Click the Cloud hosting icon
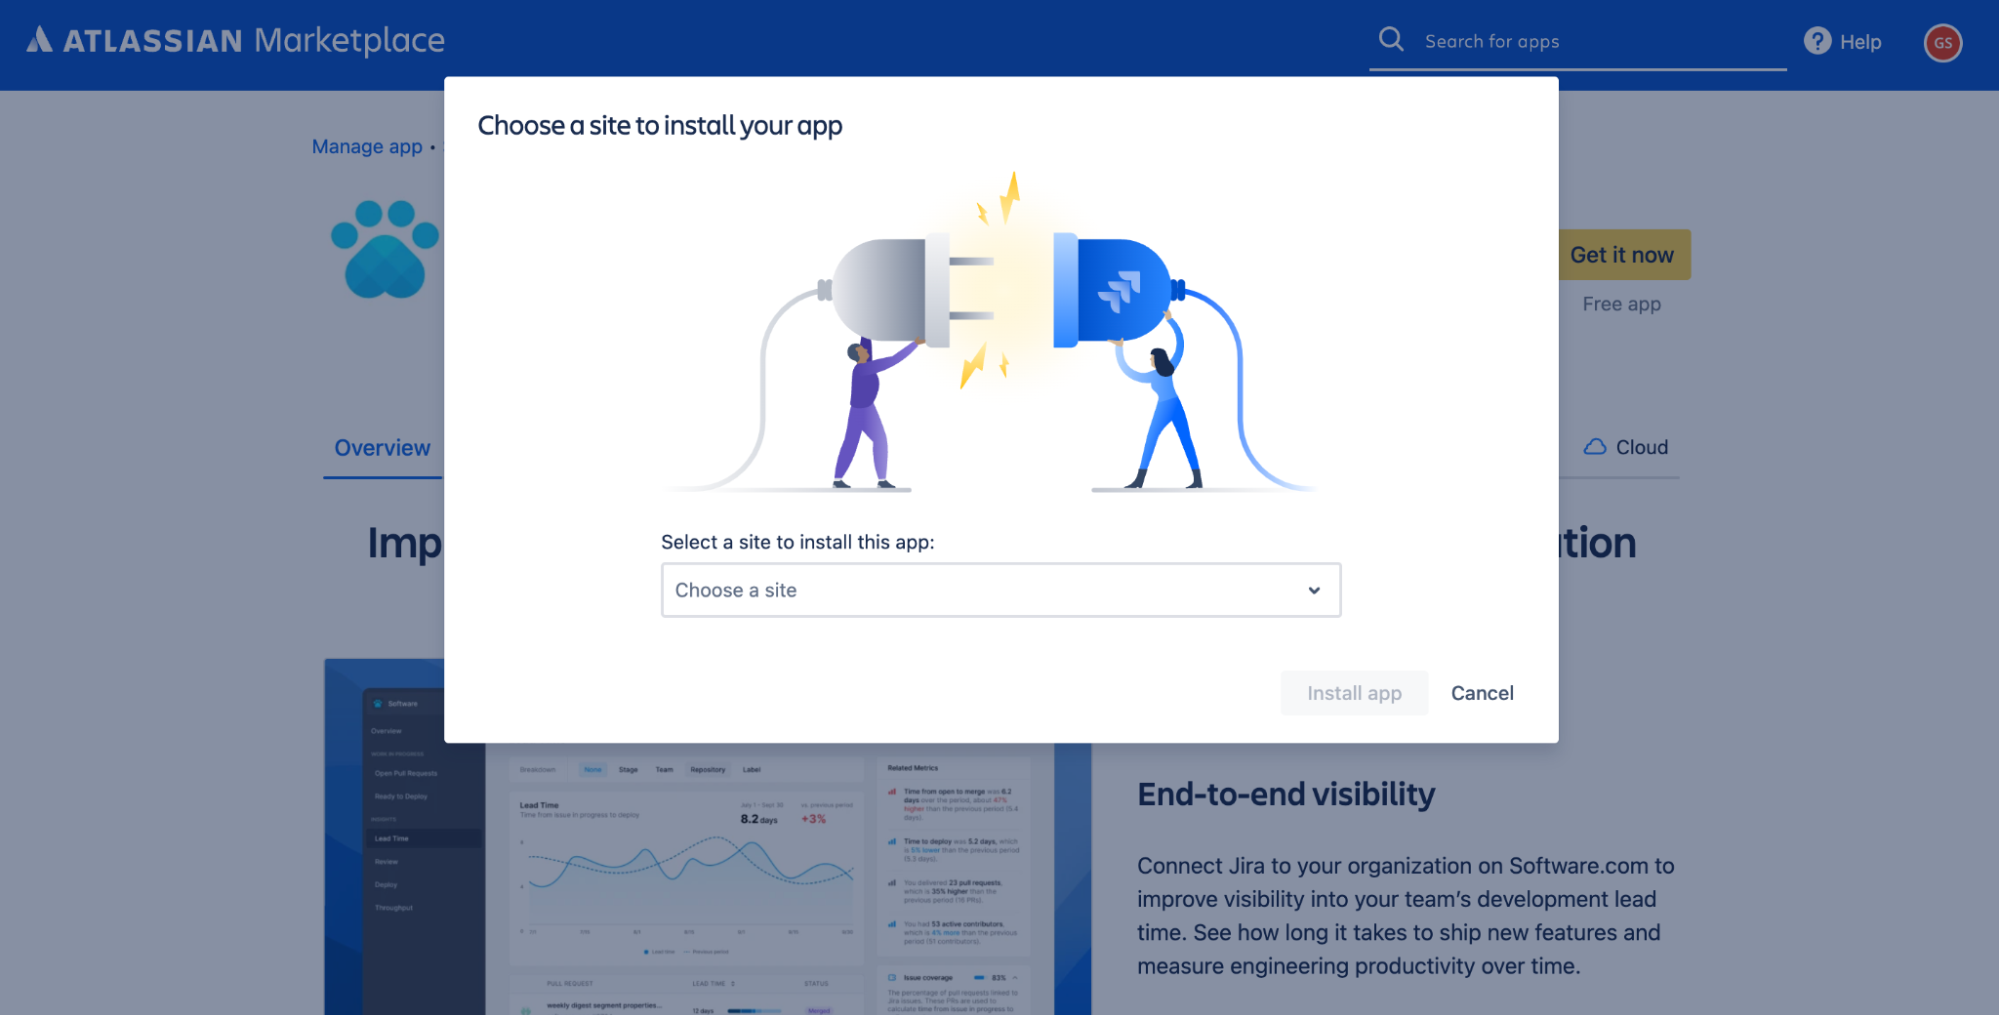The width and height of the screenshot is (1999, 1016). tap(1597, 447)
